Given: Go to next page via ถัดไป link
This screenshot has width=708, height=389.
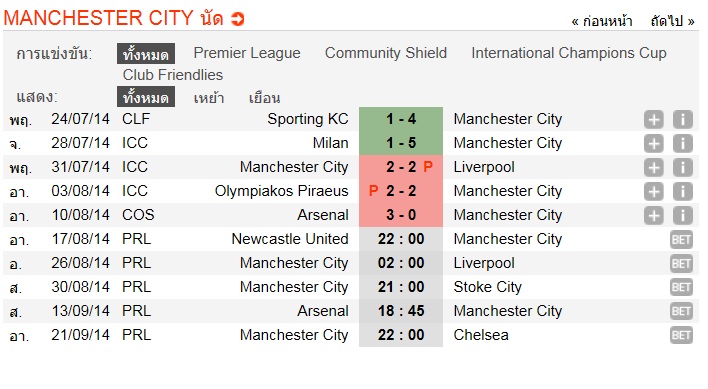Looking at the screenshot, I should pos(672,21).
